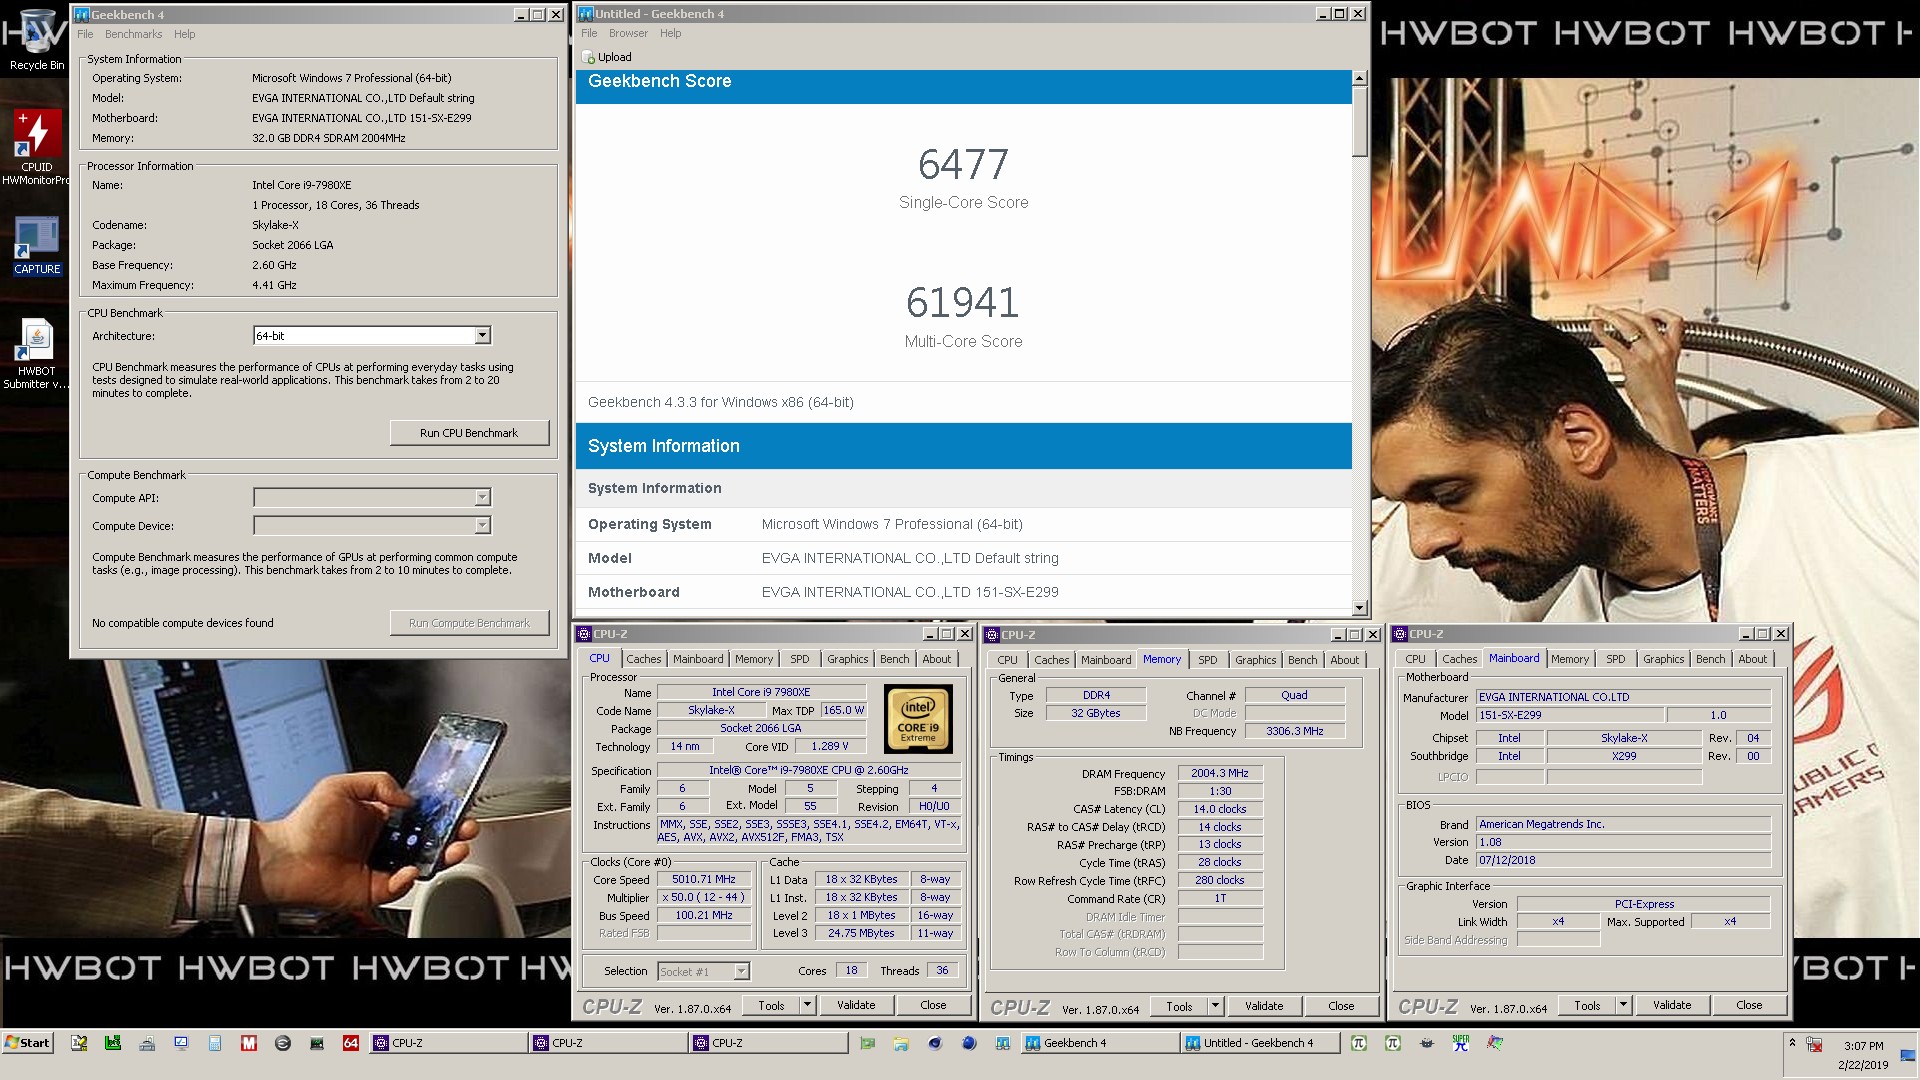Image resolution: width=1920 pixels, height=1080 pixels.
Task: Switch to Mainboard tab in first CPU-Z
Action: click(697, 660)
